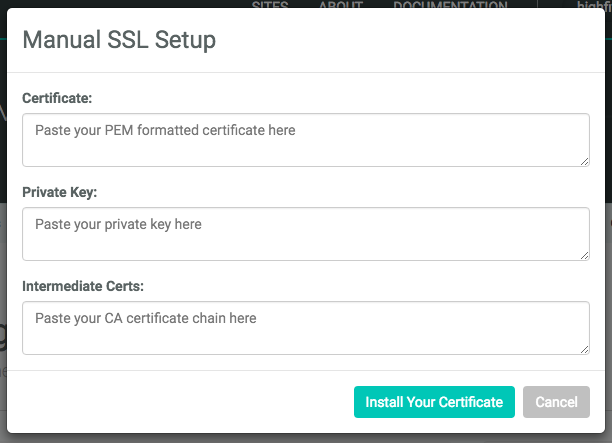Click the Certificate text area
This screenshot has width=612, height=443.
coord(305,140)
